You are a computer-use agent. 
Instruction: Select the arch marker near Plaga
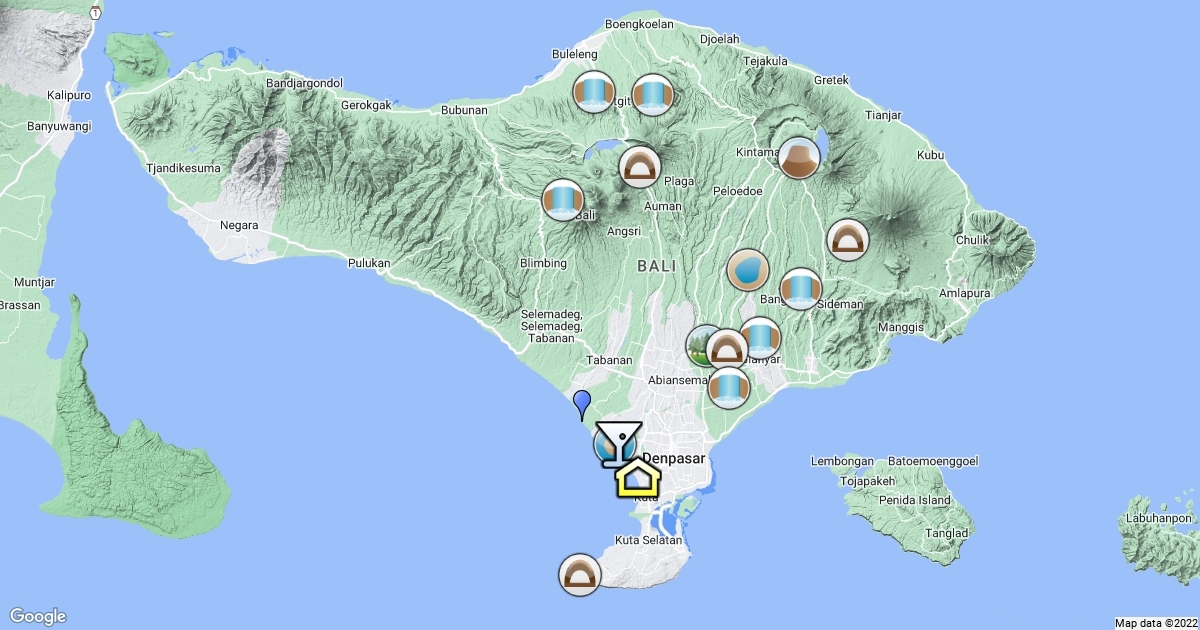click(x=639, y=166)
